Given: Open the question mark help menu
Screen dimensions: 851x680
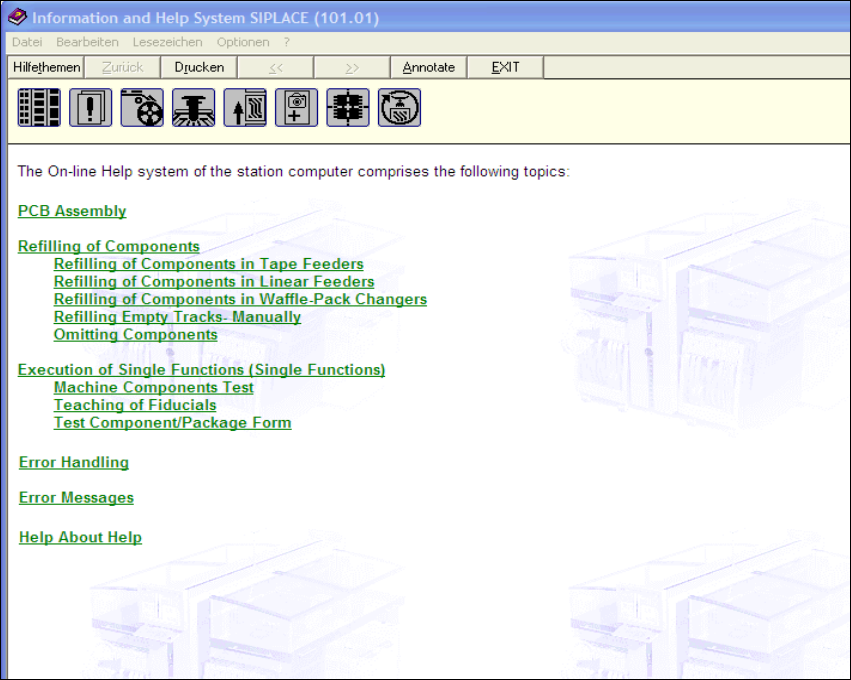Looking at the screenshot, I should tap(287, 42).
